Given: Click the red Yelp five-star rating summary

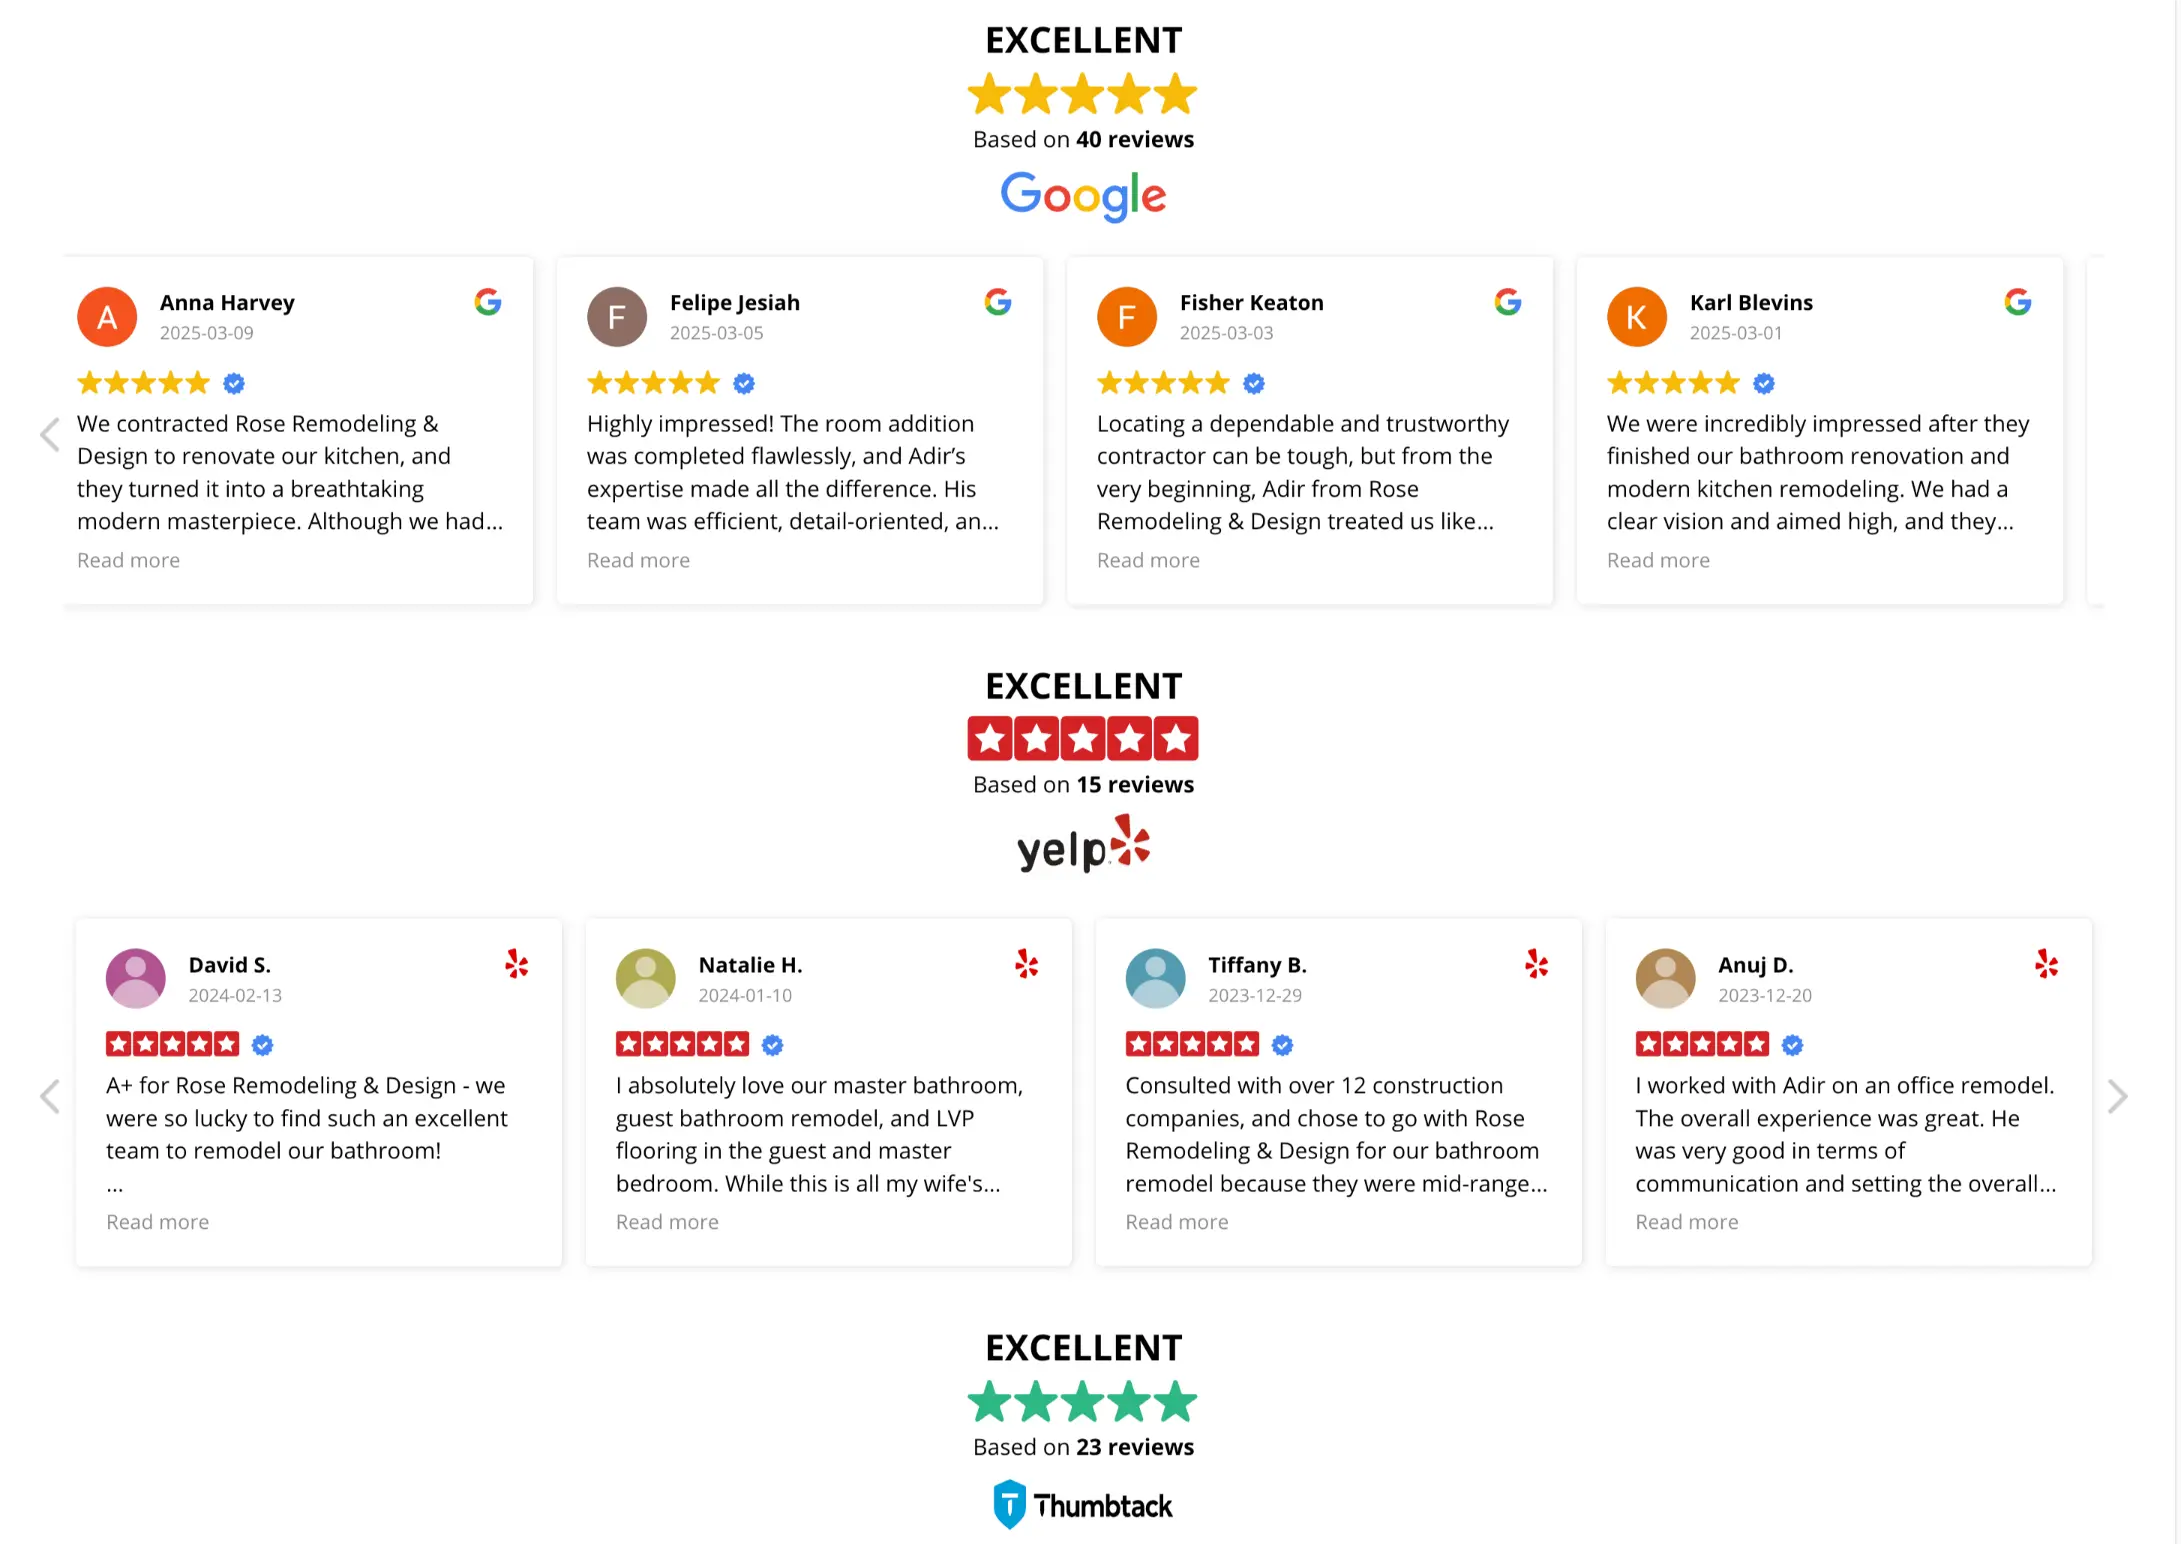Looking at the screenshot, I should [x=1083, y=739].
